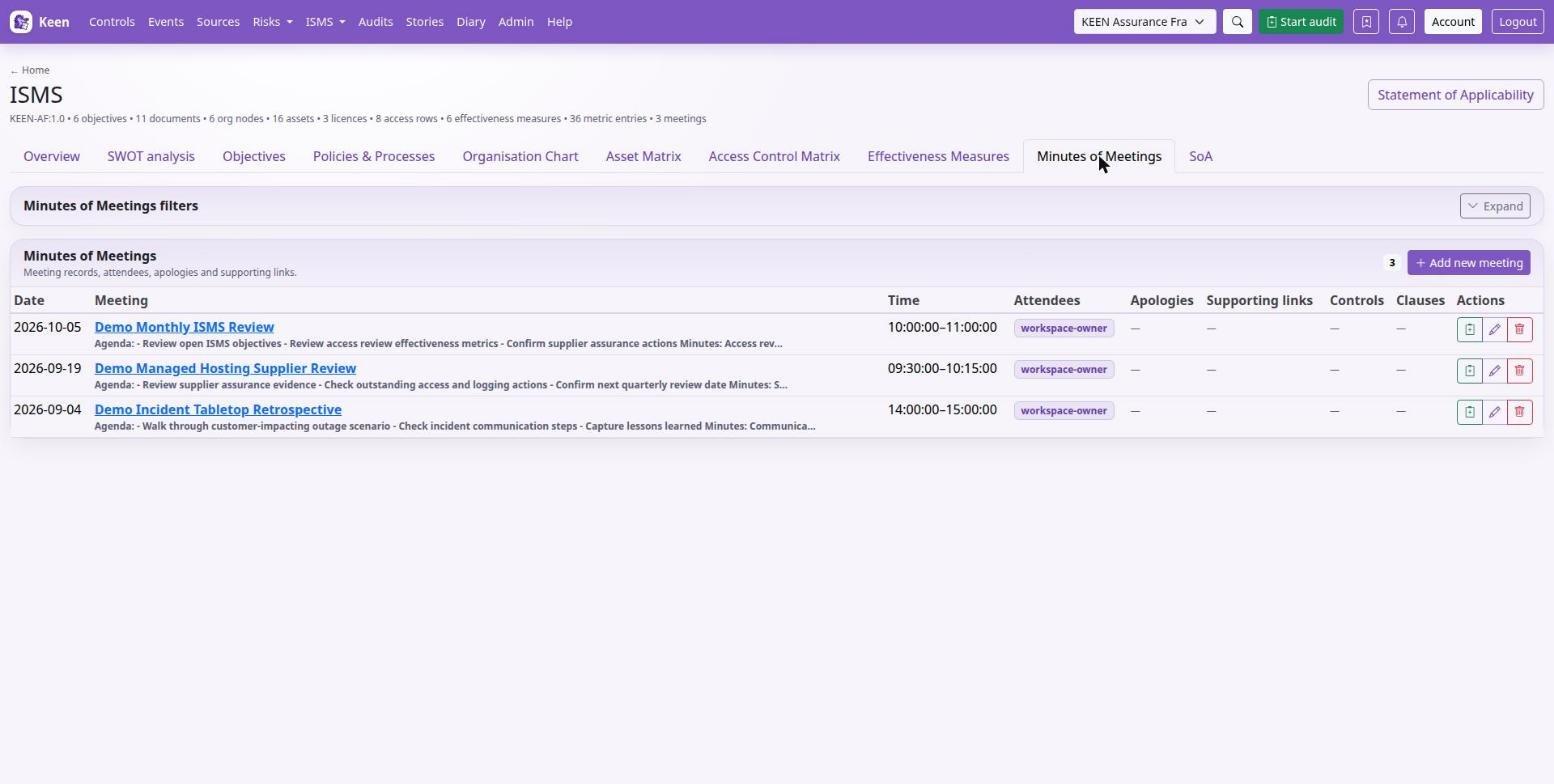Viewport: 1554px width, 784px height.
Task: Start audit from the Demo Incident Tabletop Retrospective row
Action: pyautogui.click(x=1469, y=412)
